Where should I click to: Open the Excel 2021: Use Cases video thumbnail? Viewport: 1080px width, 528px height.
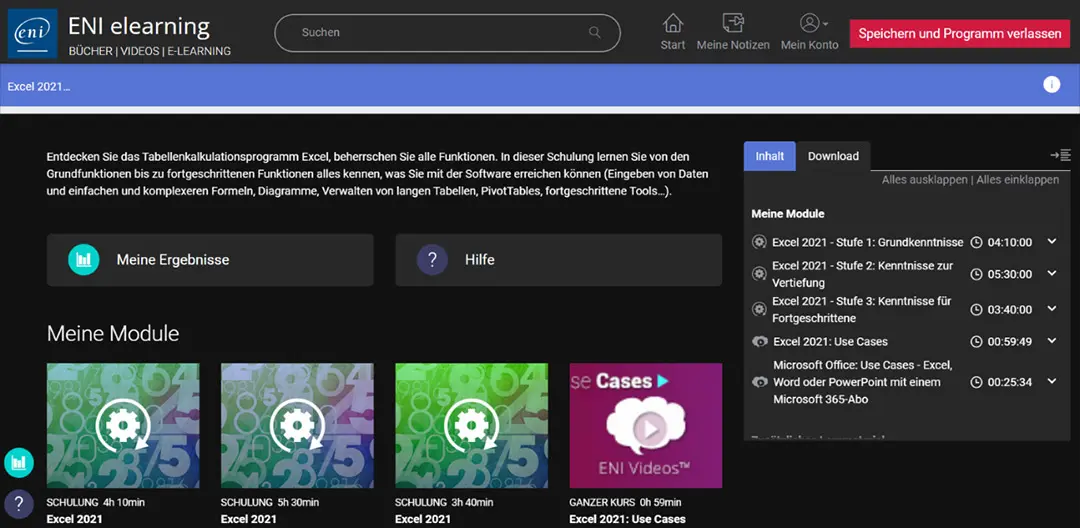pyautogui.click(x=645, y=425)
